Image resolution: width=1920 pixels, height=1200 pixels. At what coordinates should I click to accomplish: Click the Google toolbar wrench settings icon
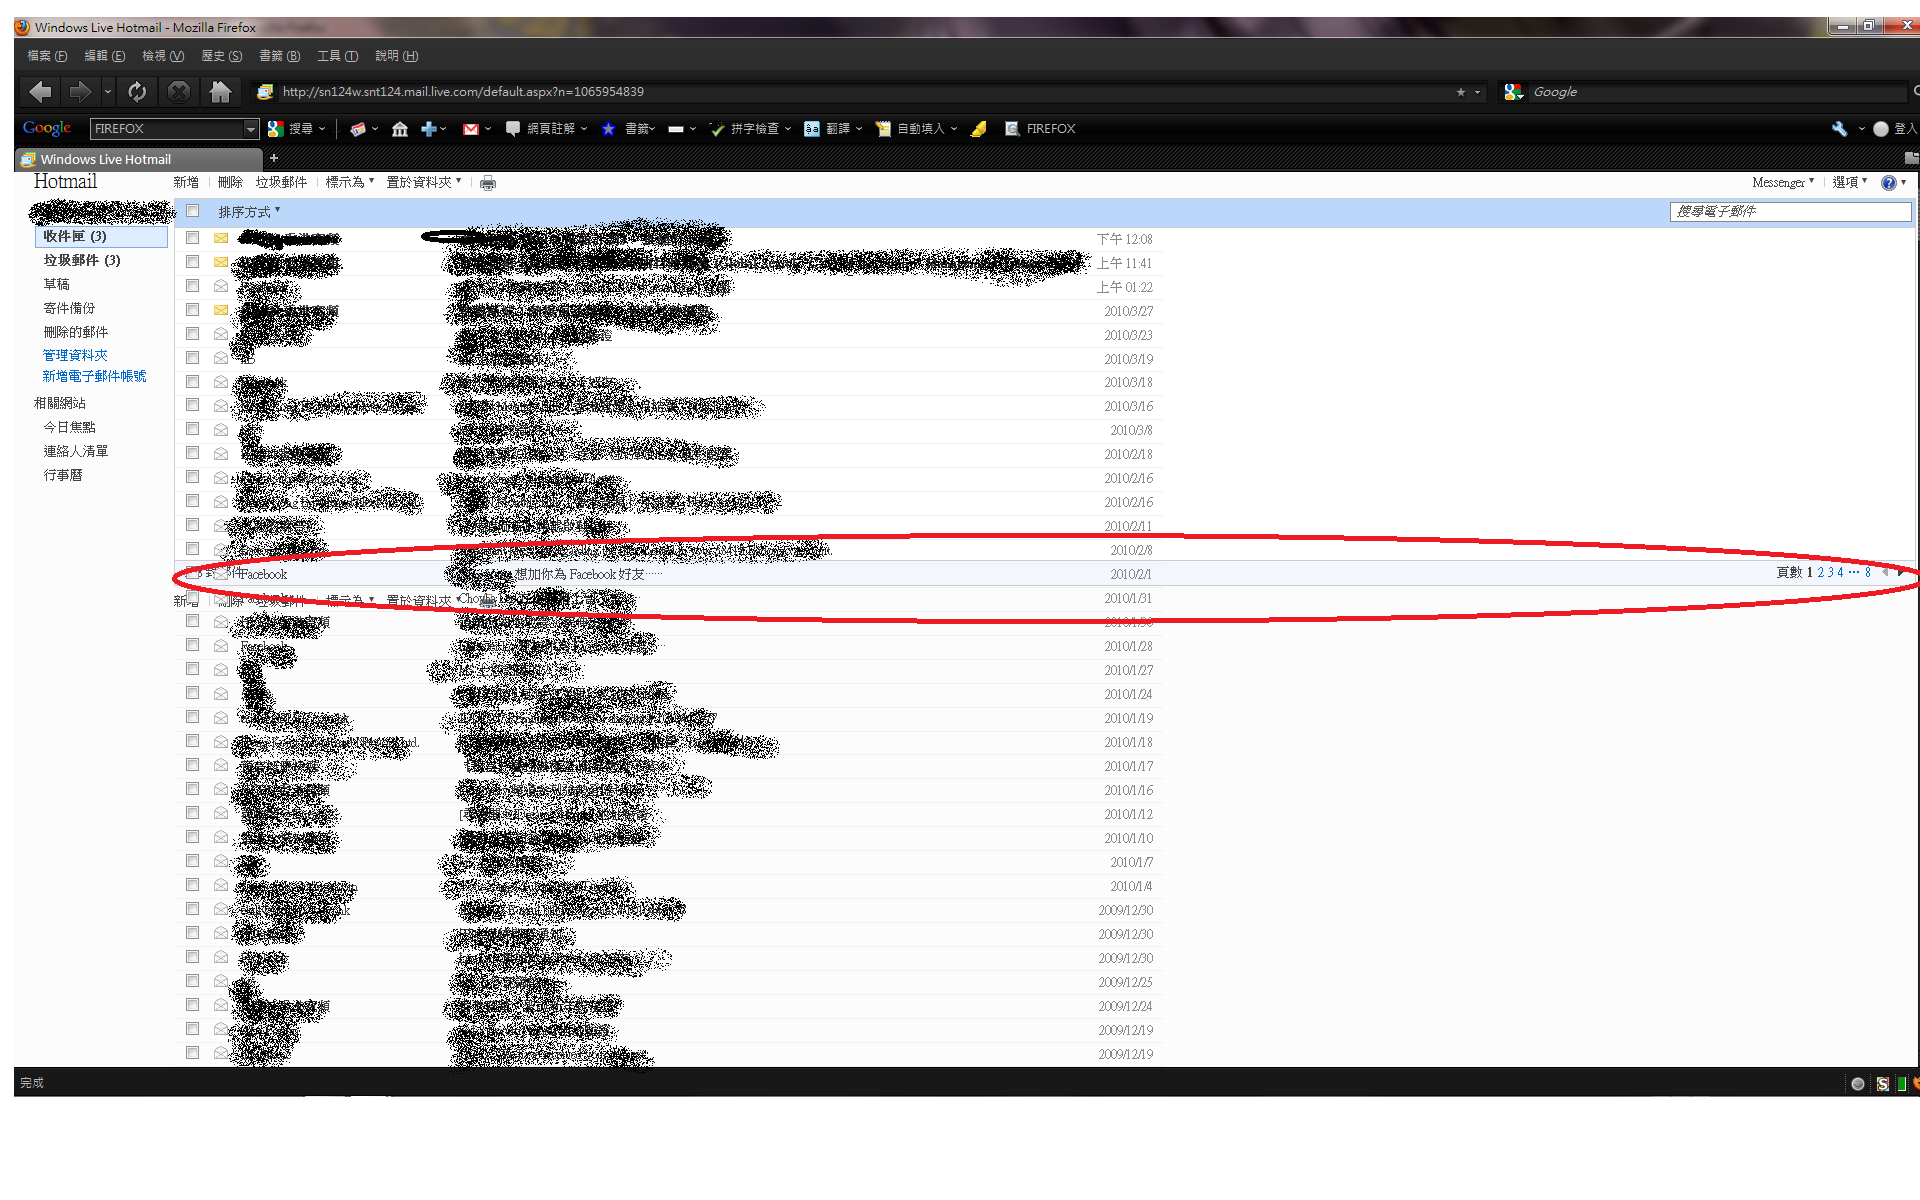click(1839, 129)
